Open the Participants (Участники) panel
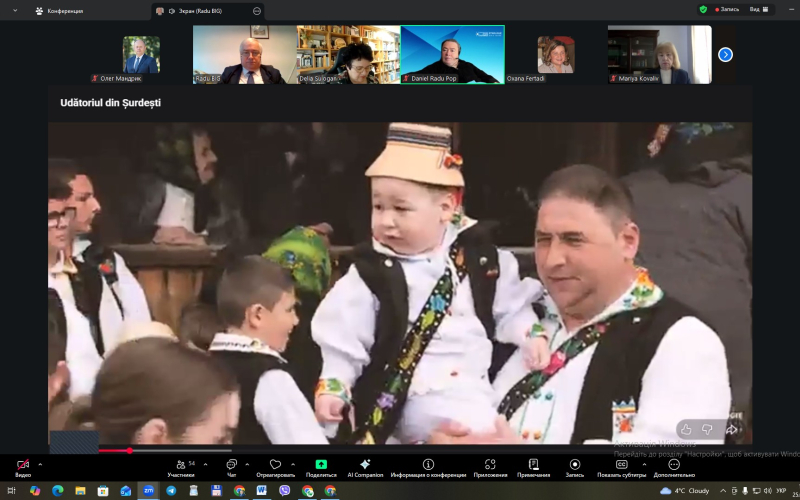The width and height of the screenshot is (800, 500). coord(180,465)
